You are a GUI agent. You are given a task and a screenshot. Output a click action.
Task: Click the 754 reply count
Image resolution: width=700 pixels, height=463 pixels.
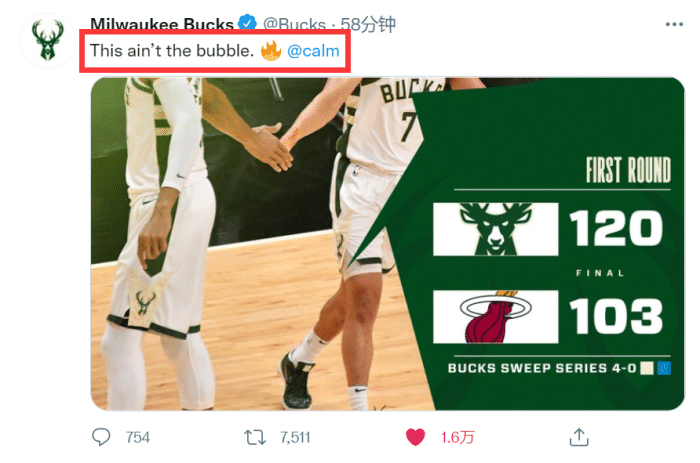pyautogui.click(x=137, y=437)
